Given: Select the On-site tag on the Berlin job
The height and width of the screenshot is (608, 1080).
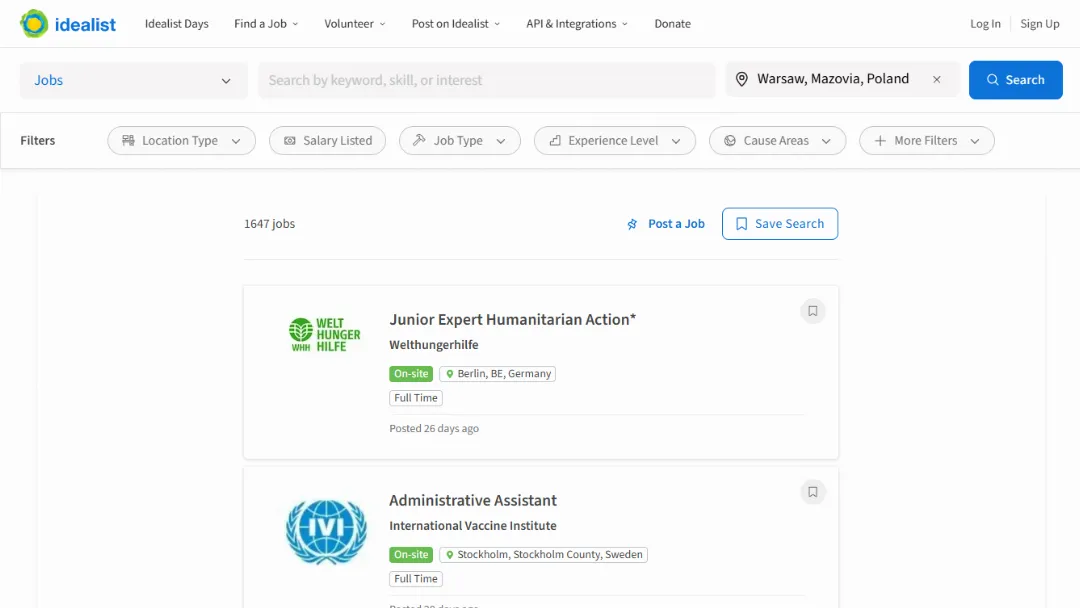Looking at the screenshot, I should coord(411,373).
